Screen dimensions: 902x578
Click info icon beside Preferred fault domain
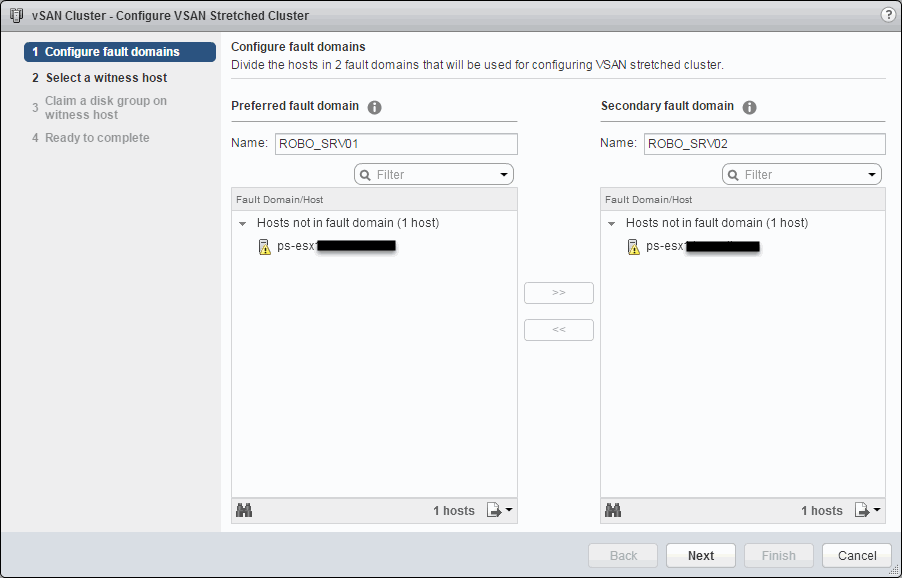pyautogui.click(x=375, y=107)
